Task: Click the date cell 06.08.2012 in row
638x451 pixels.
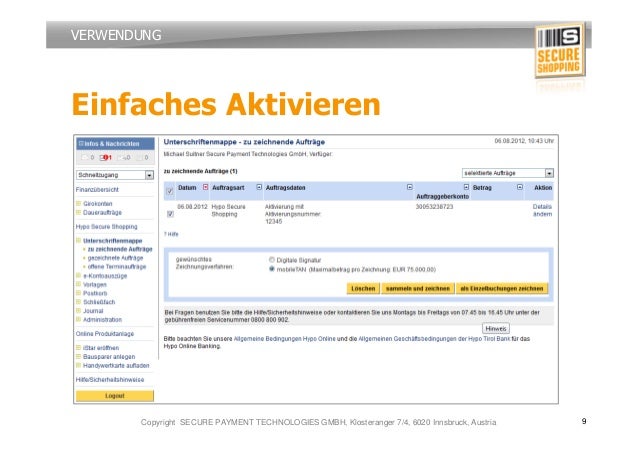Action: point(192,207)
